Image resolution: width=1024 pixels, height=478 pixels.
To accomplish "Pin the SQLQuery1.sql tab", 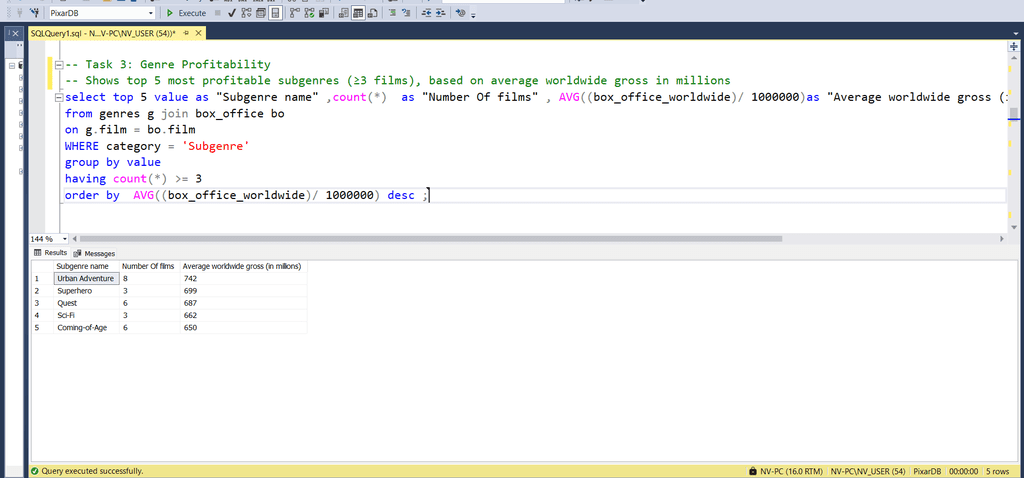I will 184,33.
